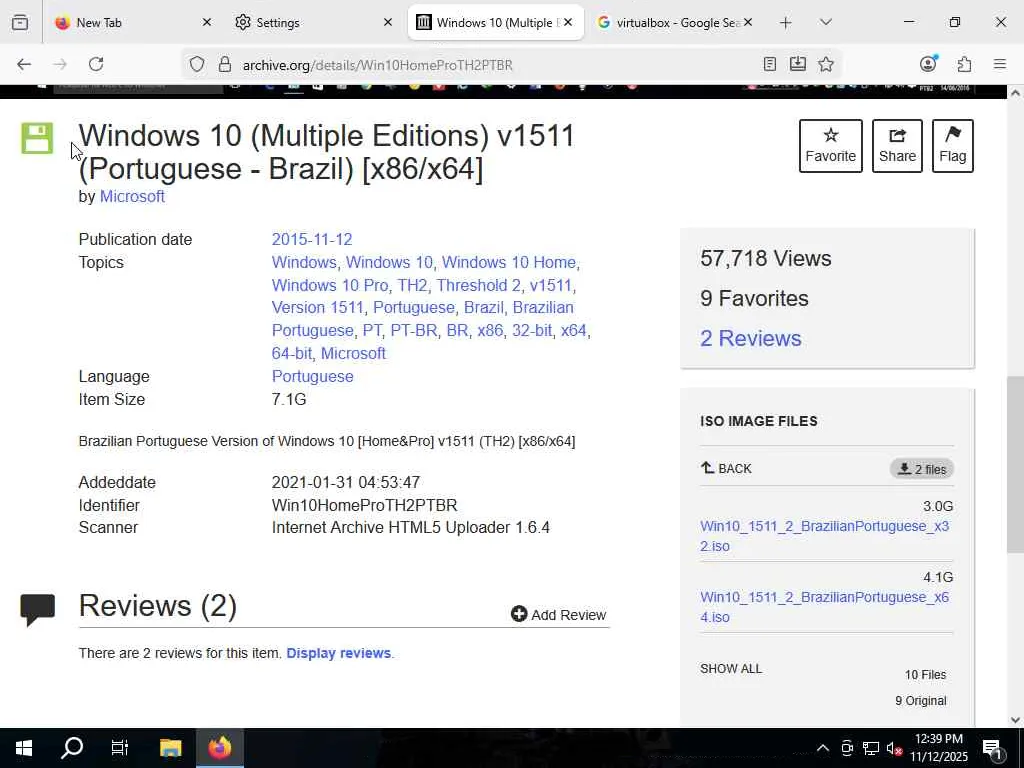
Task: Click the Reviews speech bubble icon
Action: click(x=37, y=609)
